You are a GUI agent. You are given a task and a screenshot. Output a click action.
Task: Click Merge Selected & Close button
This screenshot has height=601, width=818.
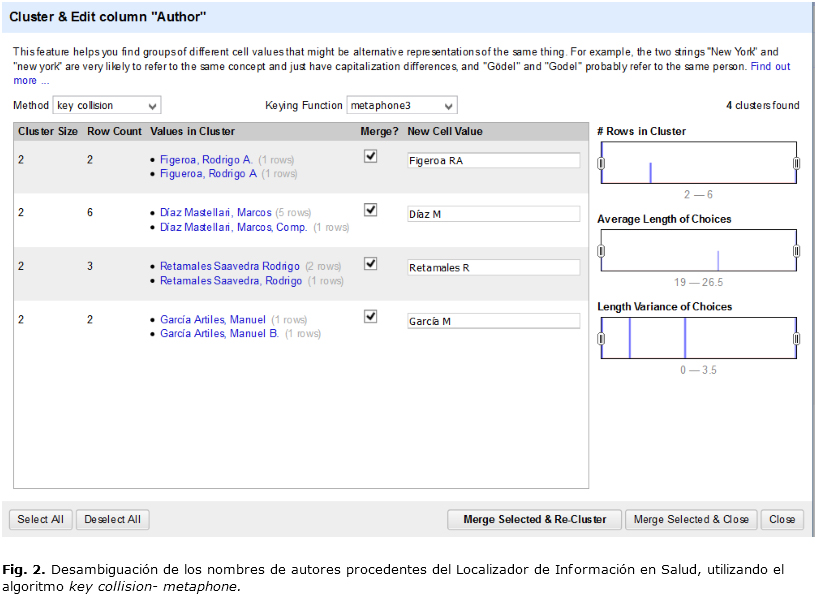tap(691, 519)
